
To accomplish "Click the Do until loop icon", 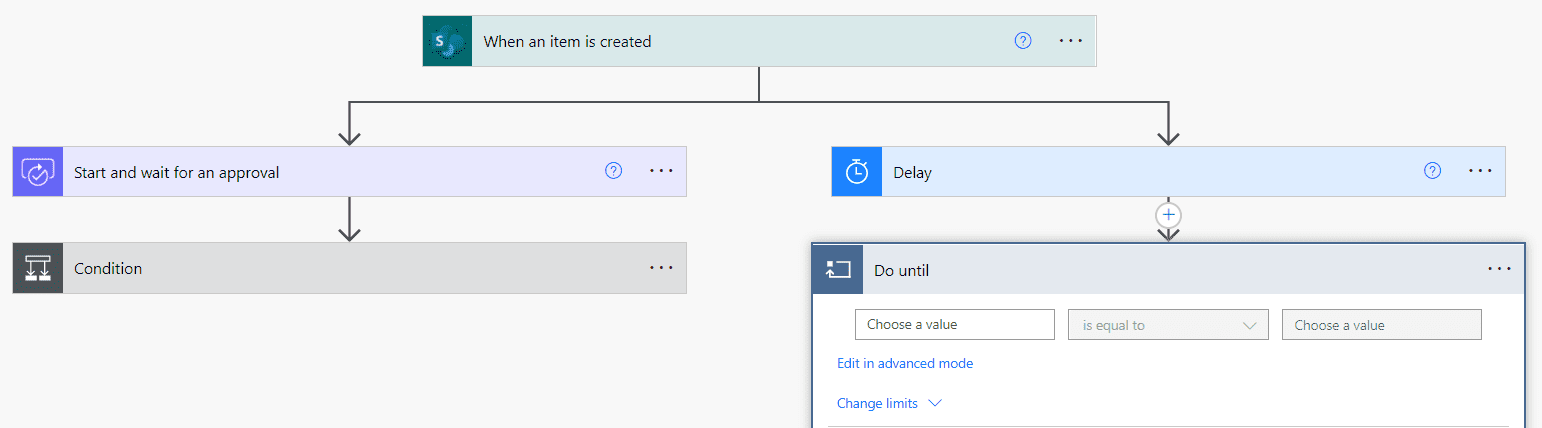I will pyautogui.click(x=837, y=270).
